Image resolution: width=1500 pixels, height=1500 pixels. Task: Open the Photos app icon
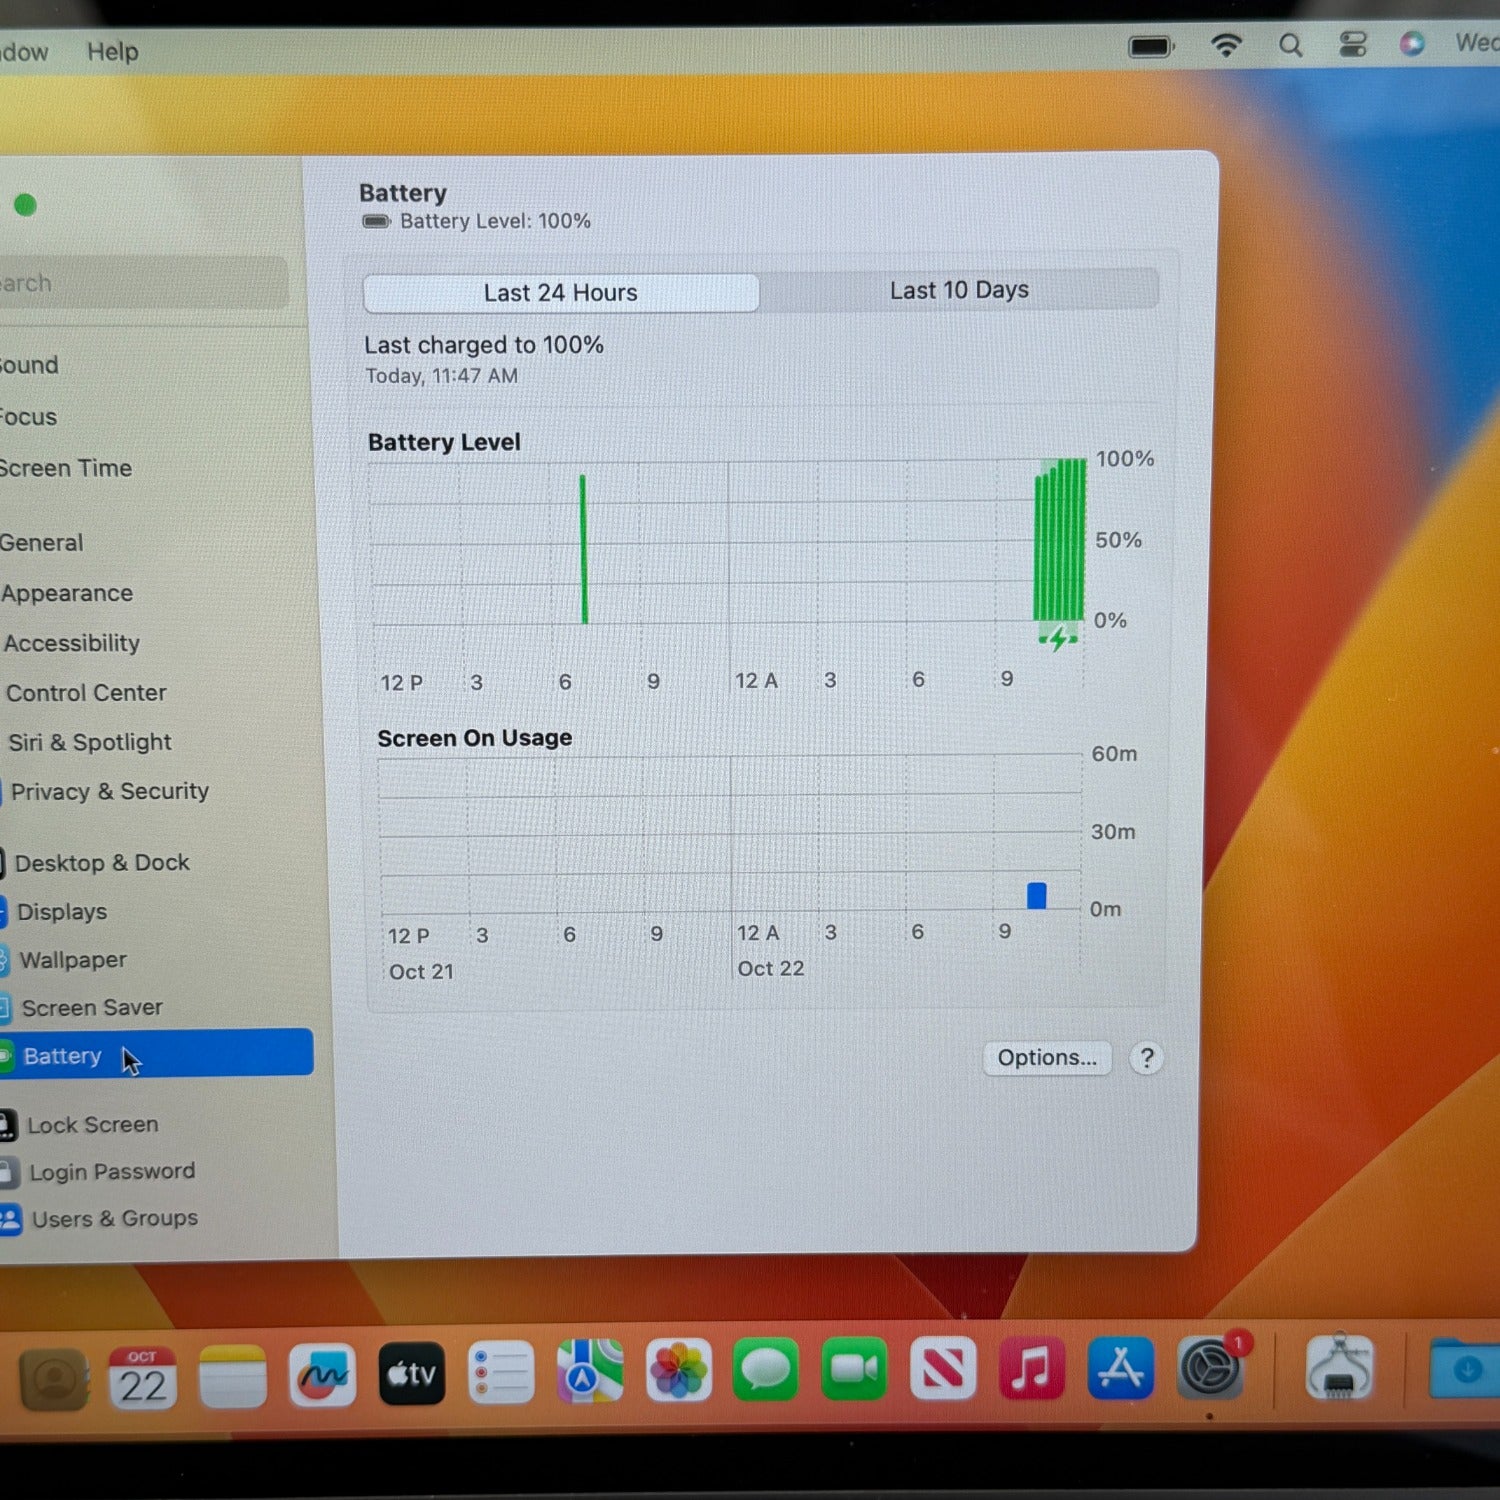point(678,1370)
